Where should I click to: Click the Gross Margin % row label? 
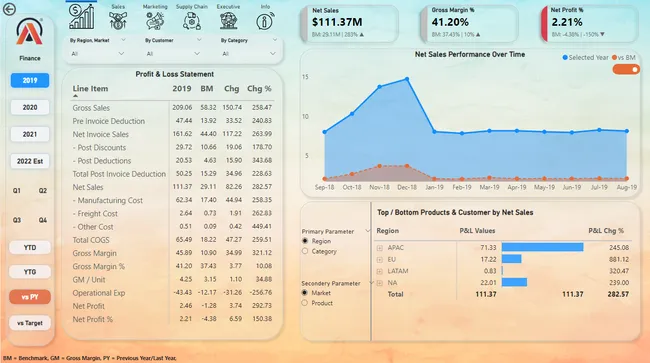click(99, 266)
